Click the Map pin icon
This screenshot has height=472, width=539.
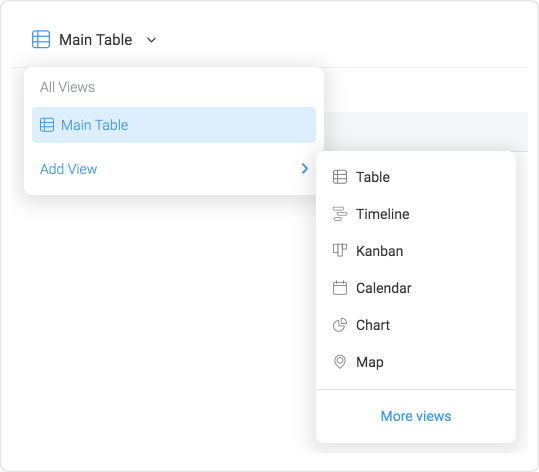pyautogui.click(x=340, y=362)
